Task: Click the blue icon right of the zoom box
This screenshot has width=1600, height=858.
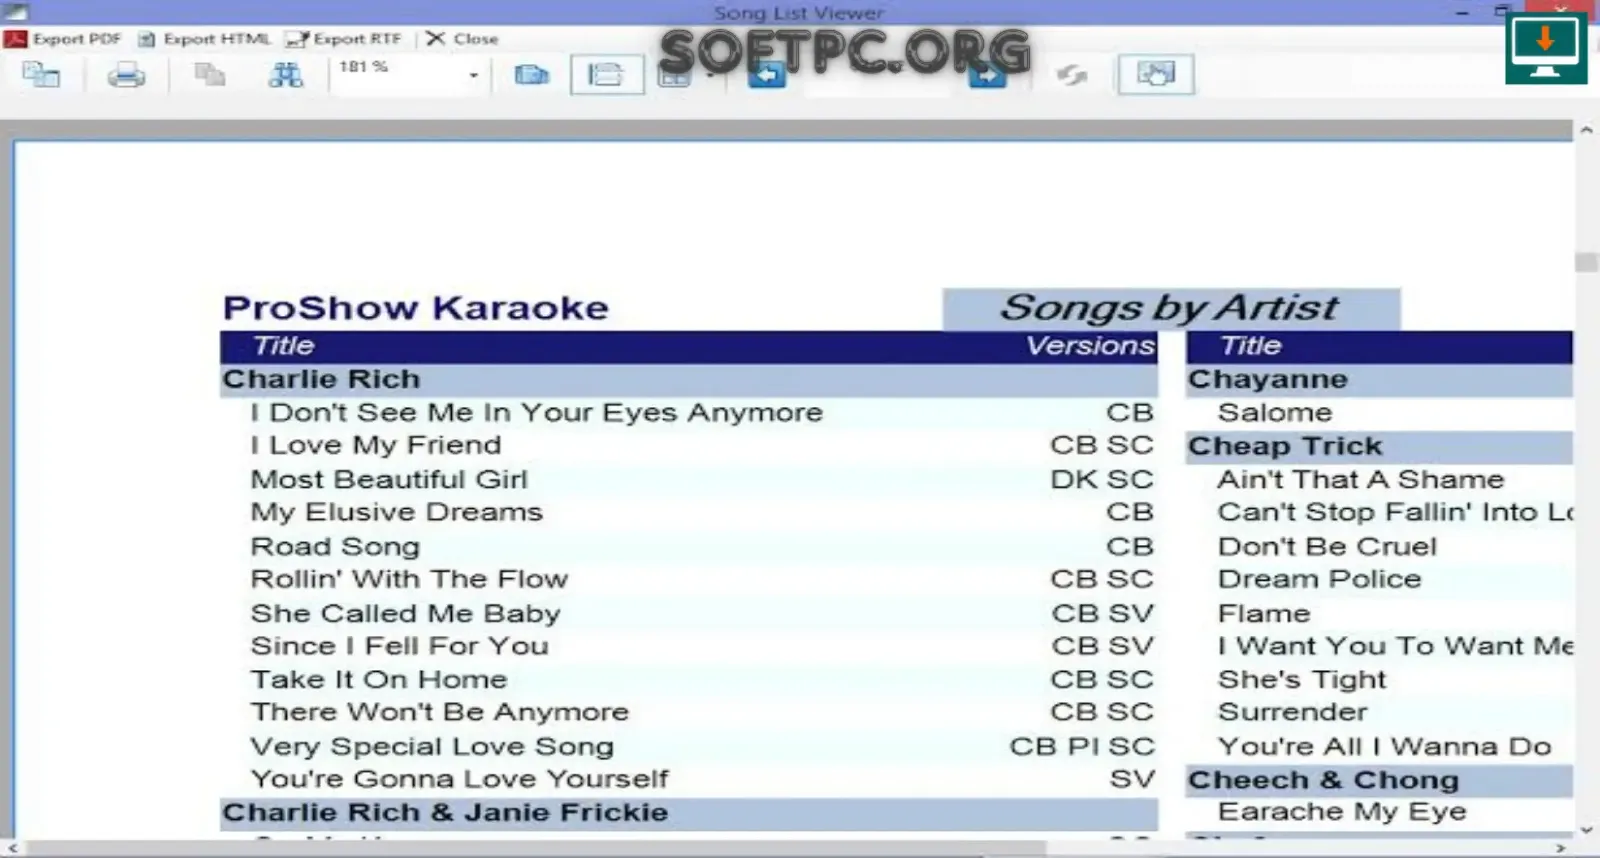Action: click(x=531, y=75)
